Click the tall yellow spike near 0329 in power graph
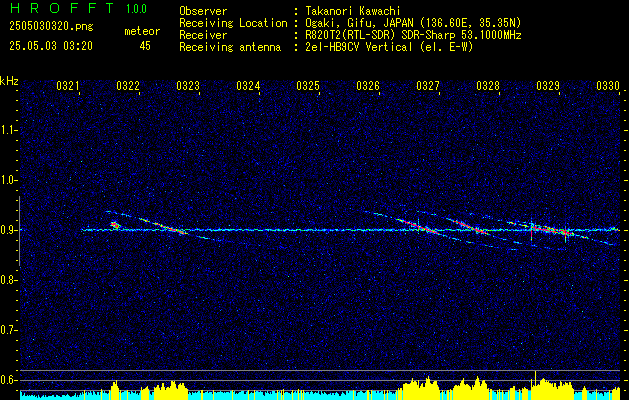 pos(536,385)
